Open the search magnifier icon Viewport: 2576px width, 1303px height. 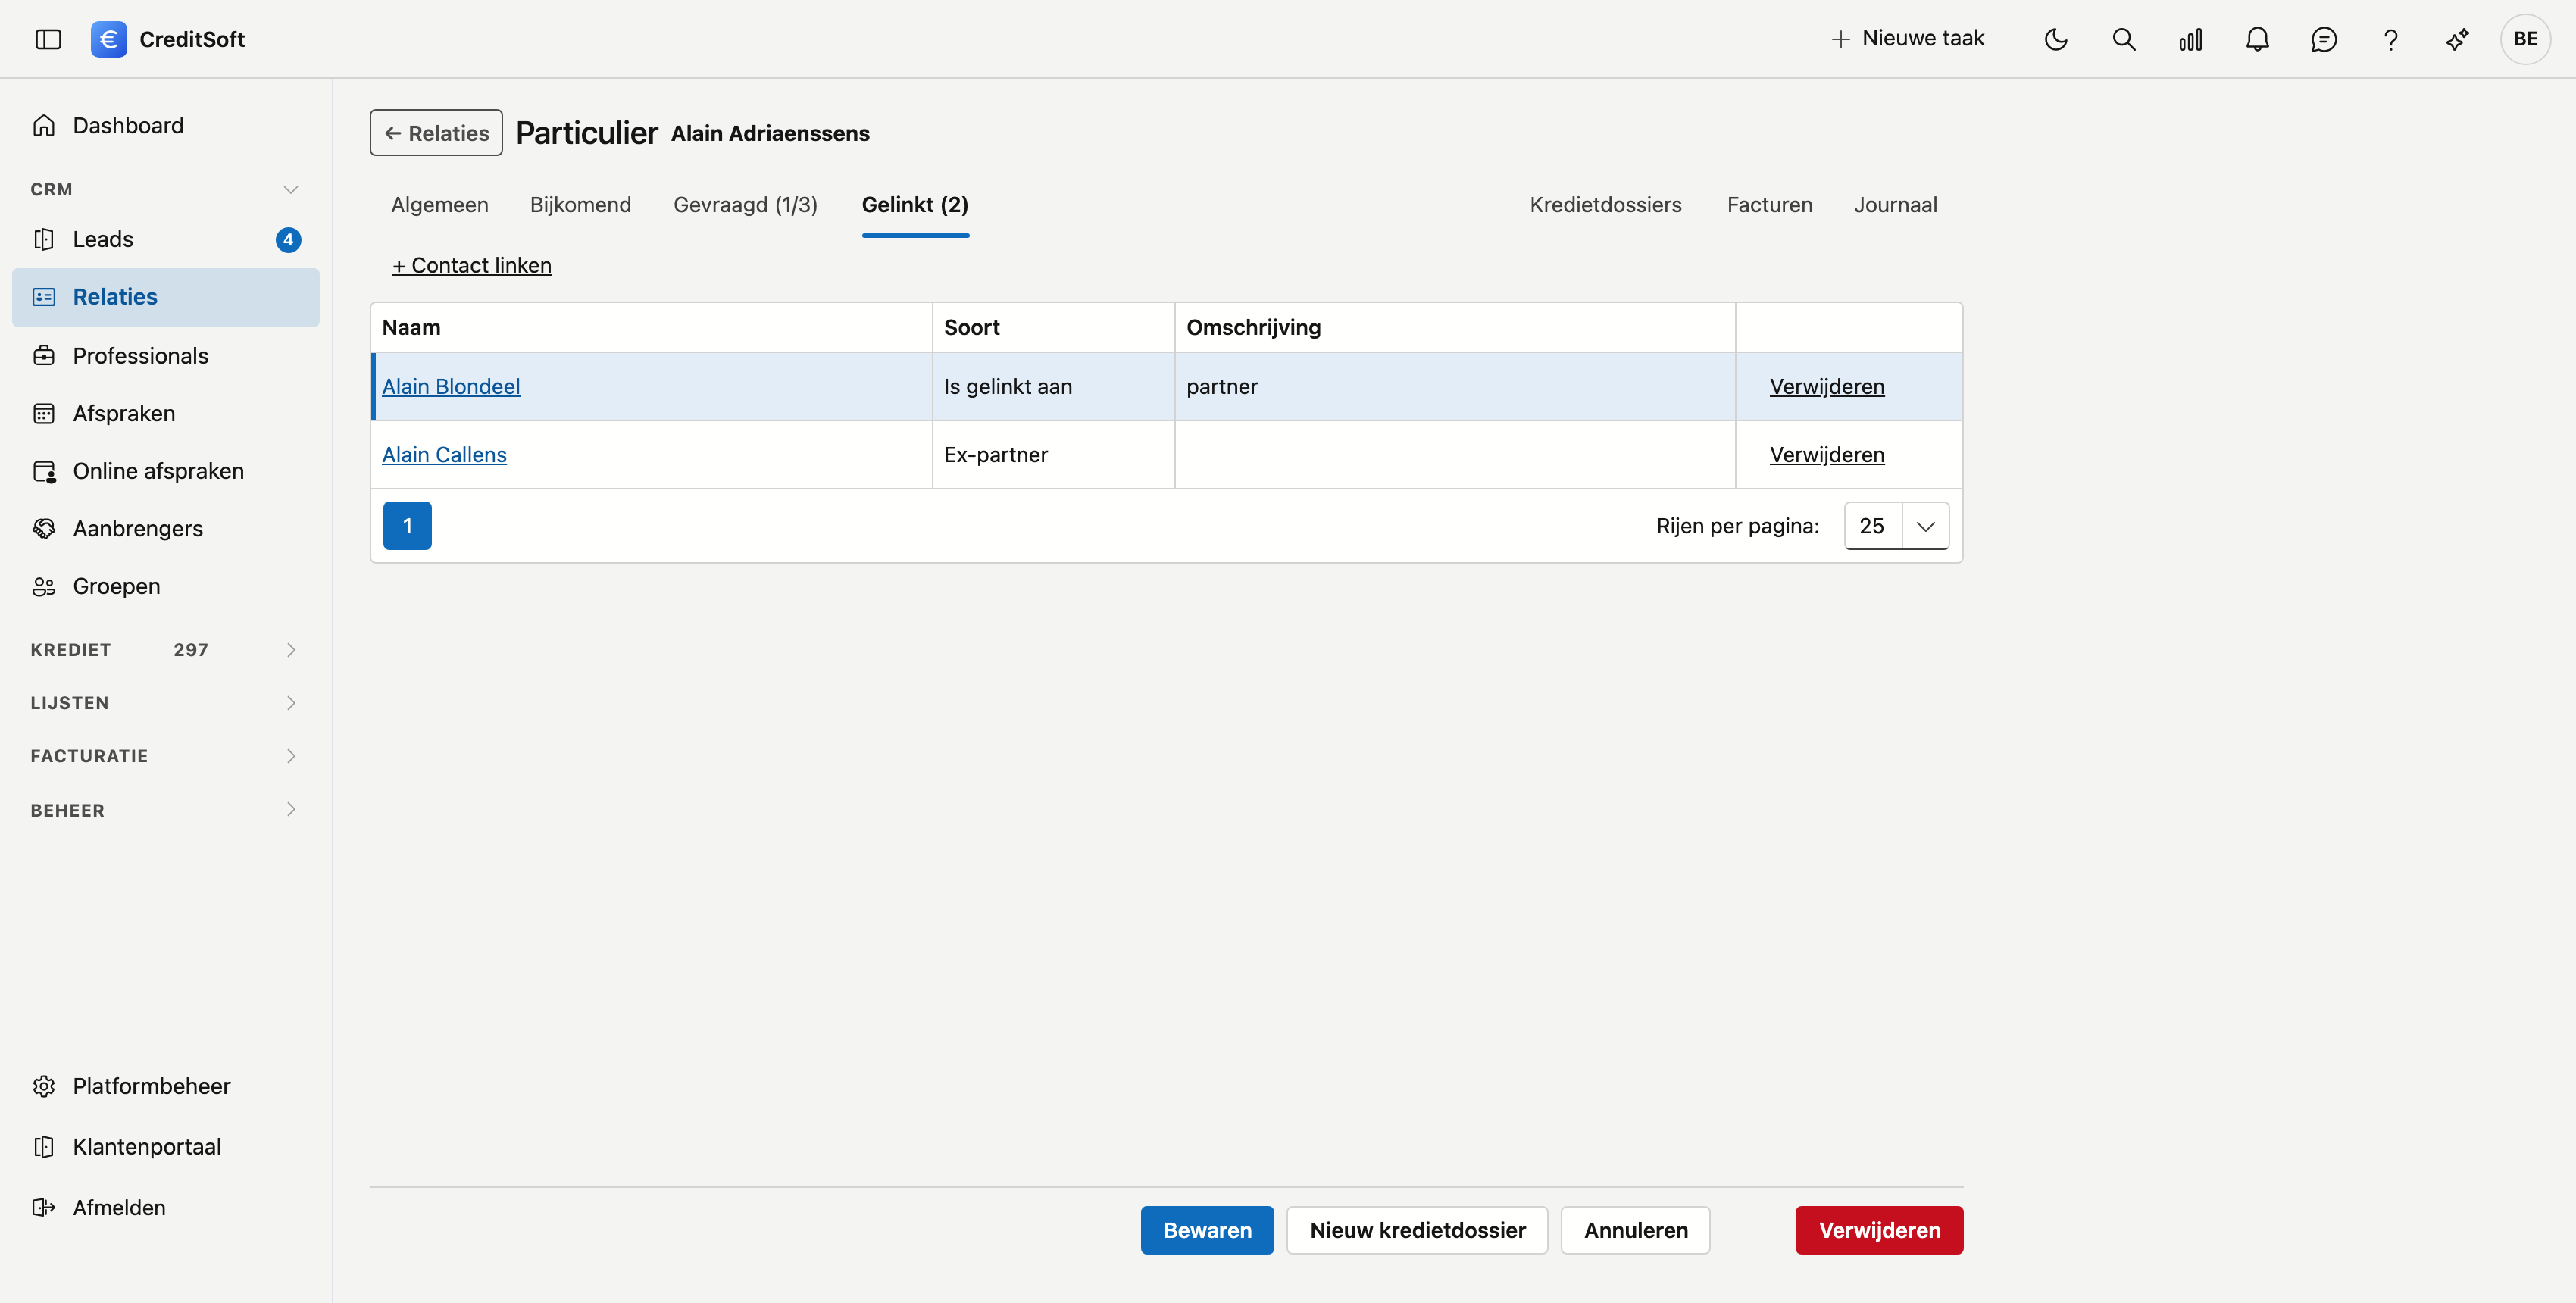[x=2123, y=39]
